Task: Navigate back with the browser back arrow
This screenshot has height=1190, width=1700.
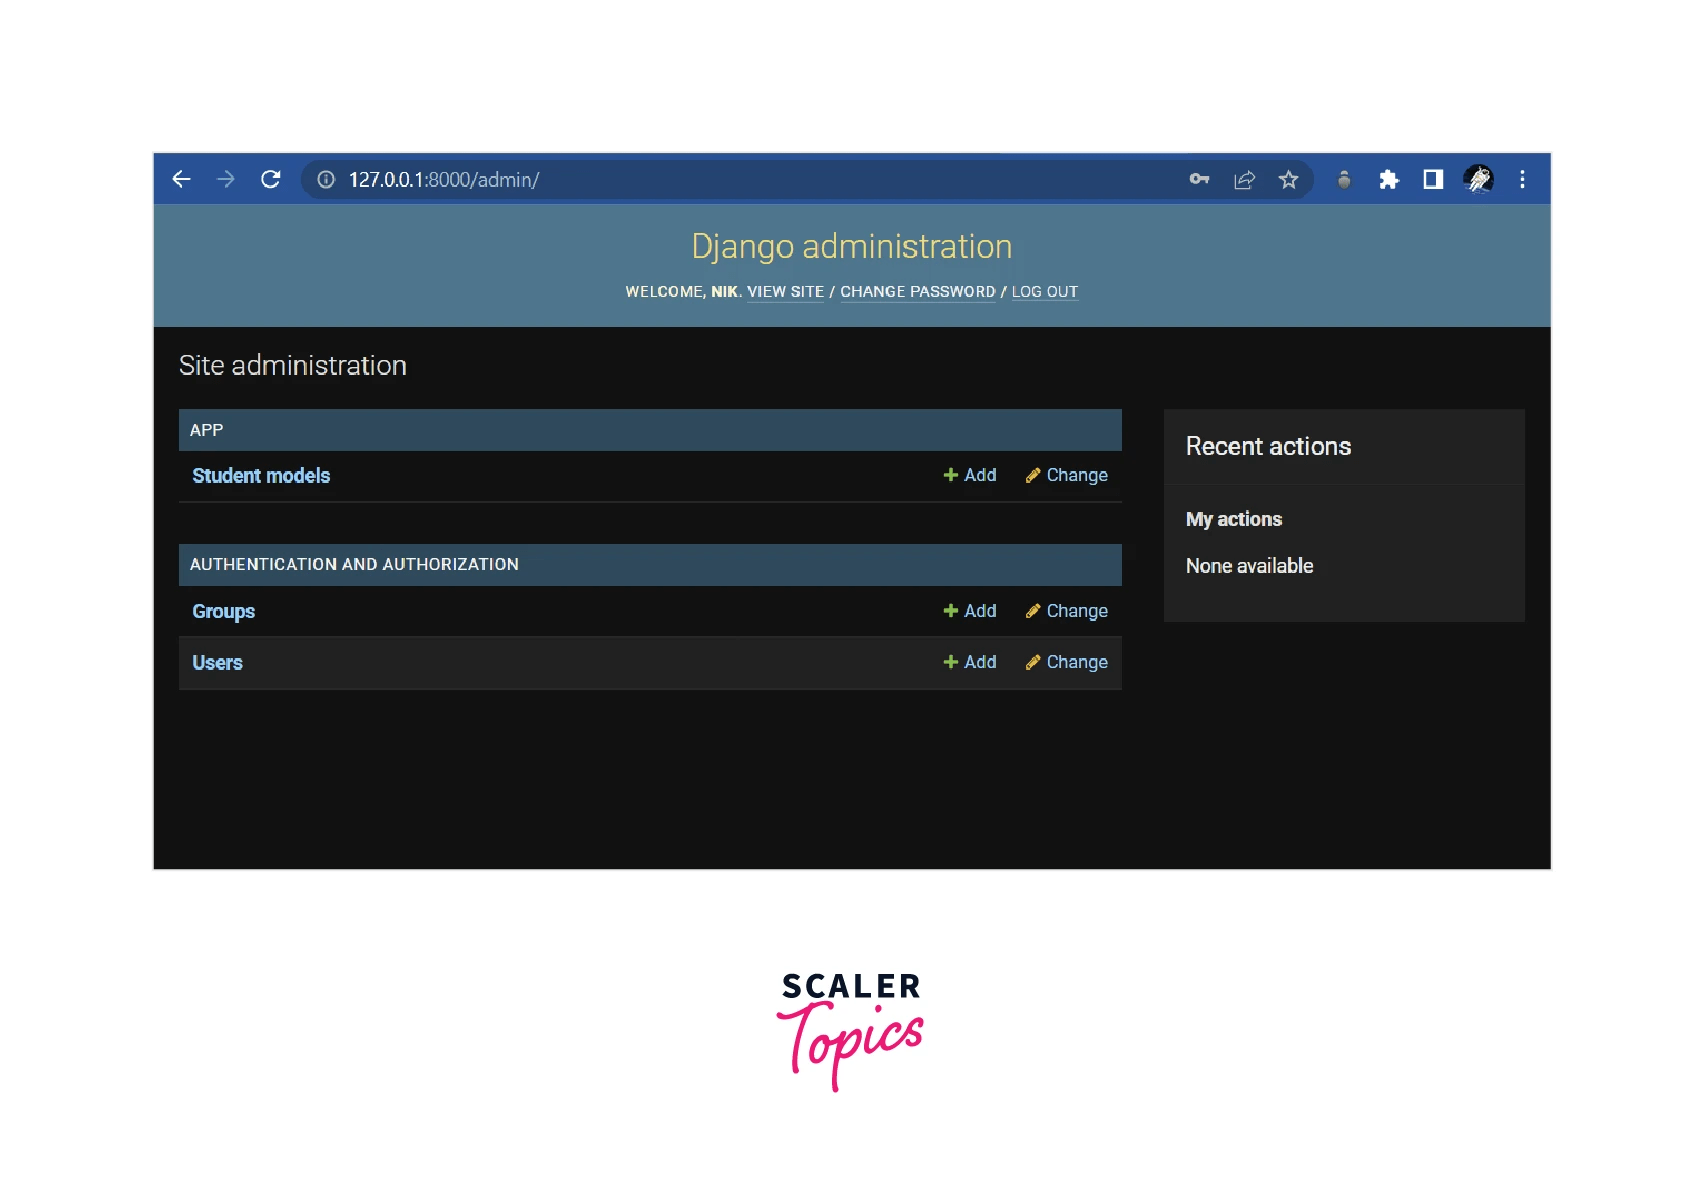Action: 181,179
